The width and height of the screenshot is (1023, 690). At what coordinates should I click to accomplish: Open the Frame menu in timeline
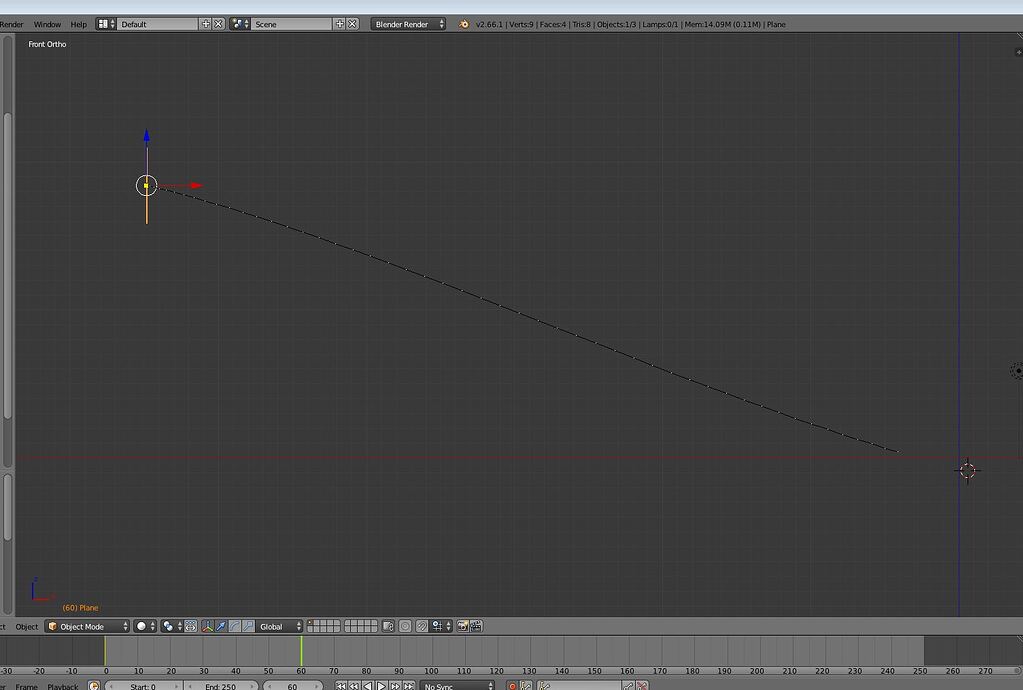pyautogui.click(x=26, y=686)
